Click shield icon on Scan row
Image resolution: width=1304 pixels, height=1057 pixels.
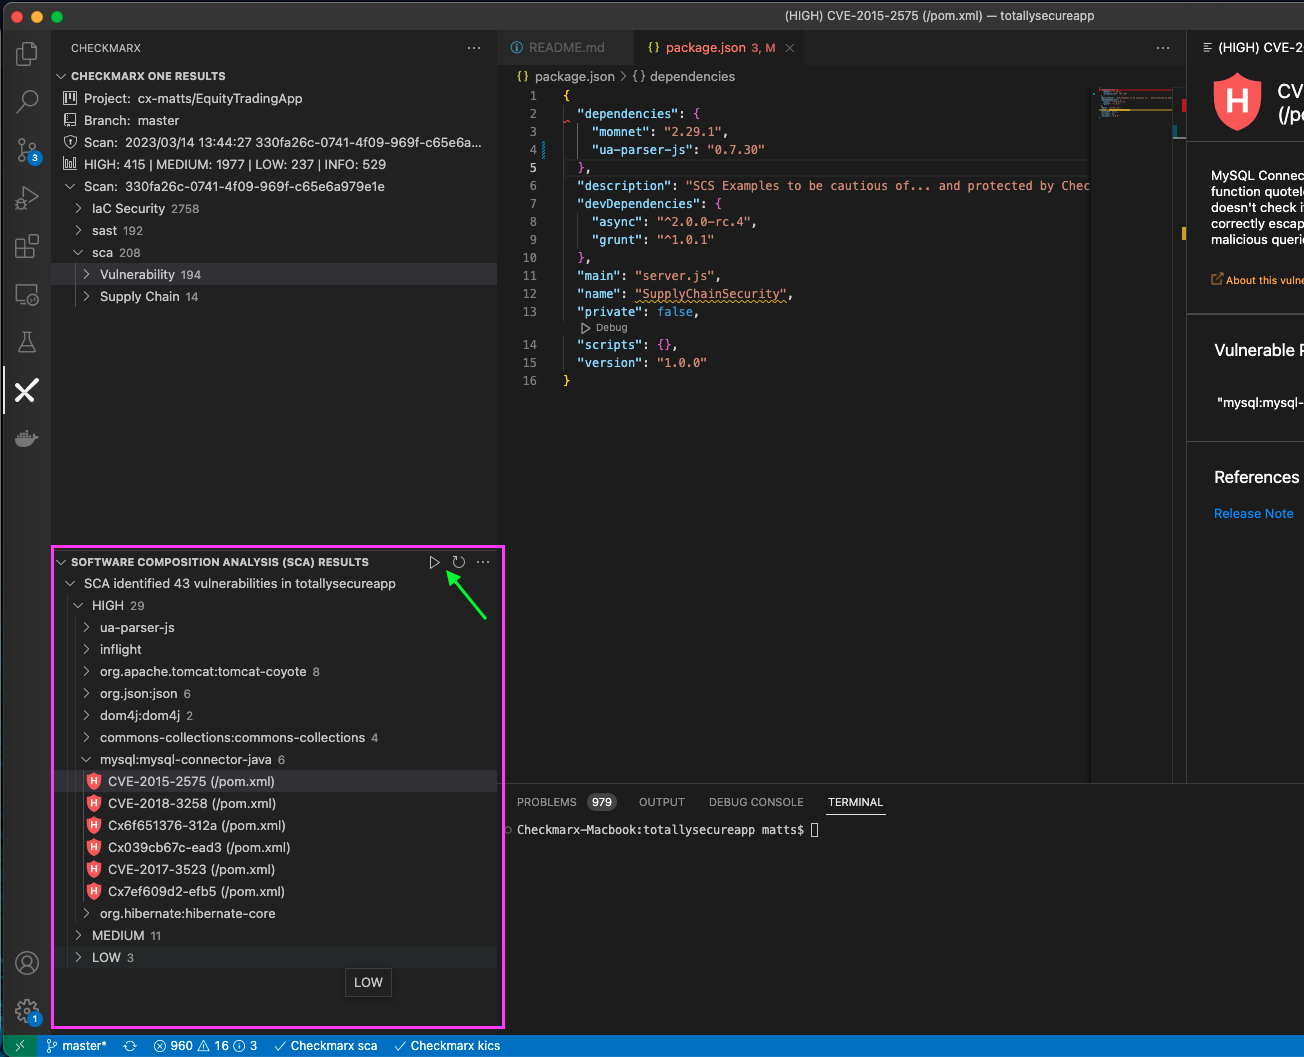[x=70, y=142]
